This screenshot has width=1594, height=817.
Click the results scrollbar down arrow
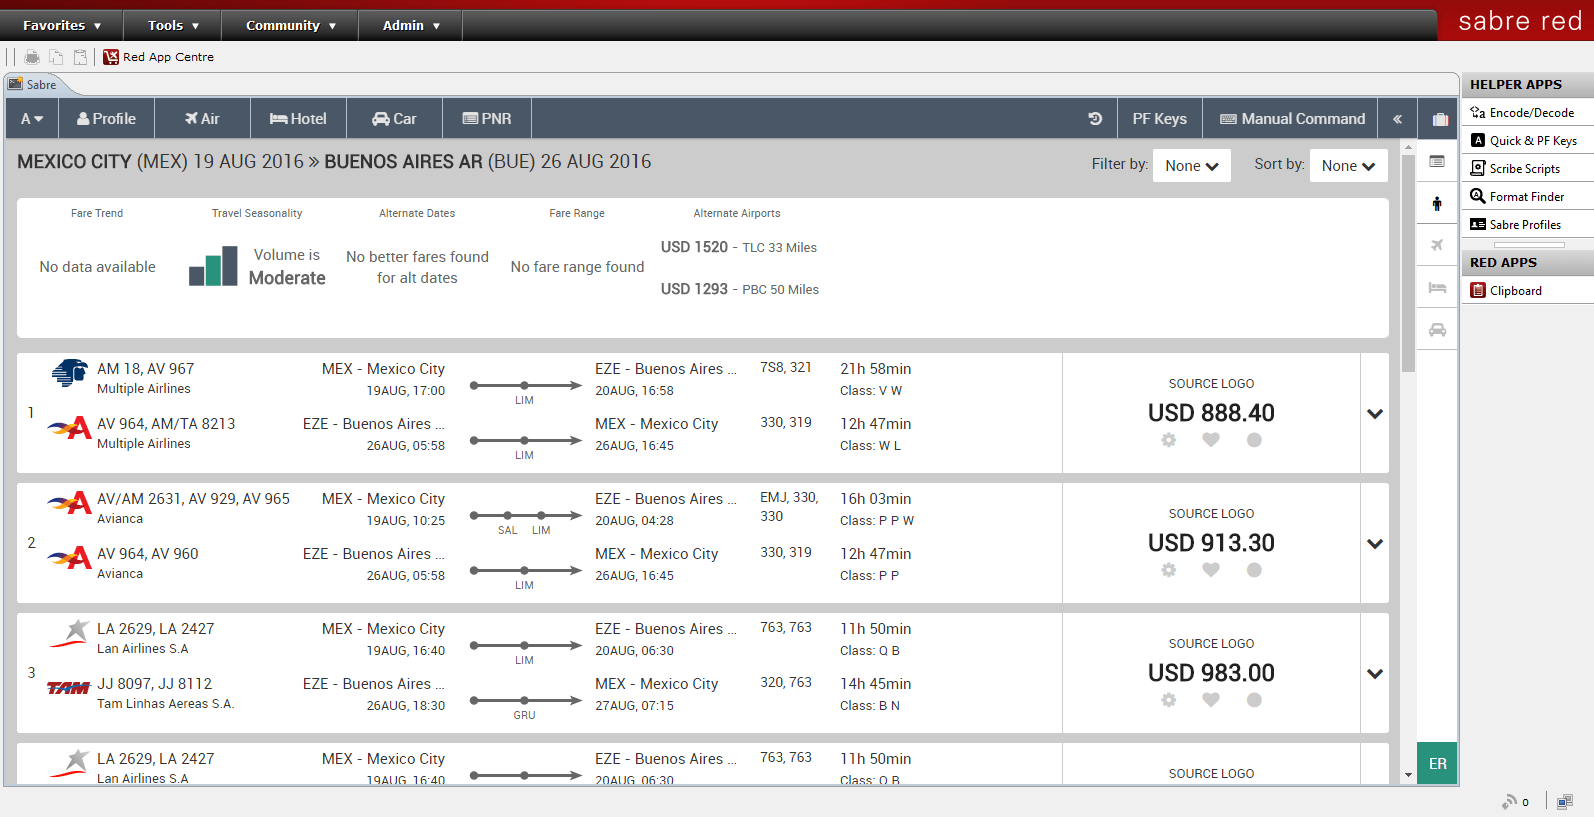(1408, 775)
